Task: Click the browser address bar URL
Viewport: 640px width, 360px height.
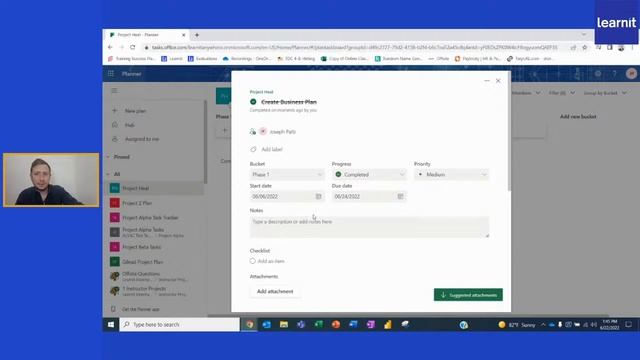Action: (x=354, y=47)
